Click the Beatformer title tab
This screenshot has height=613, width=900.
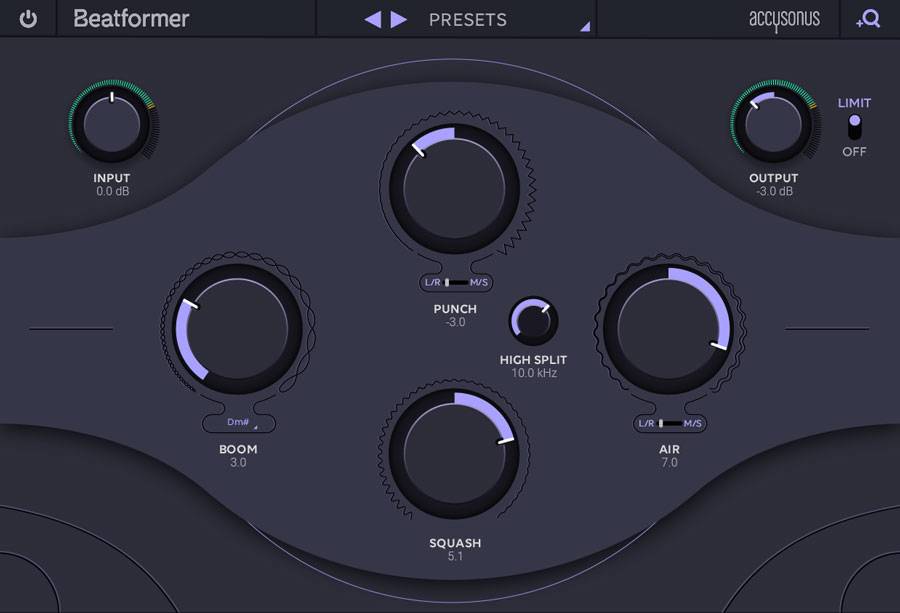131,19
